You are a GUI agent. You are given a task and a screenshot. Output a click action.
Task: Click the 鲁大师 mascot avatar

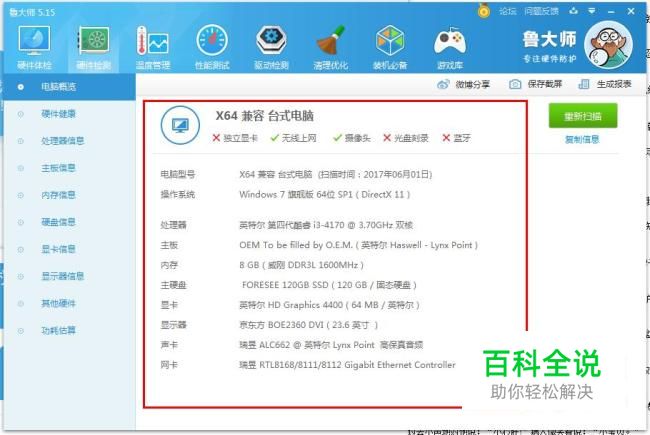tap(608, 45)
